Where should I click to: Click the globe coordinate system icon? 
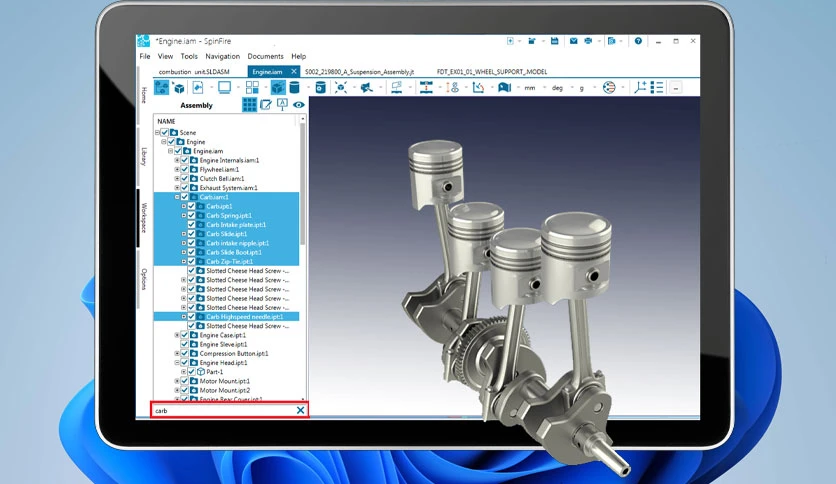pyautogui.click(x=609, y=87)
